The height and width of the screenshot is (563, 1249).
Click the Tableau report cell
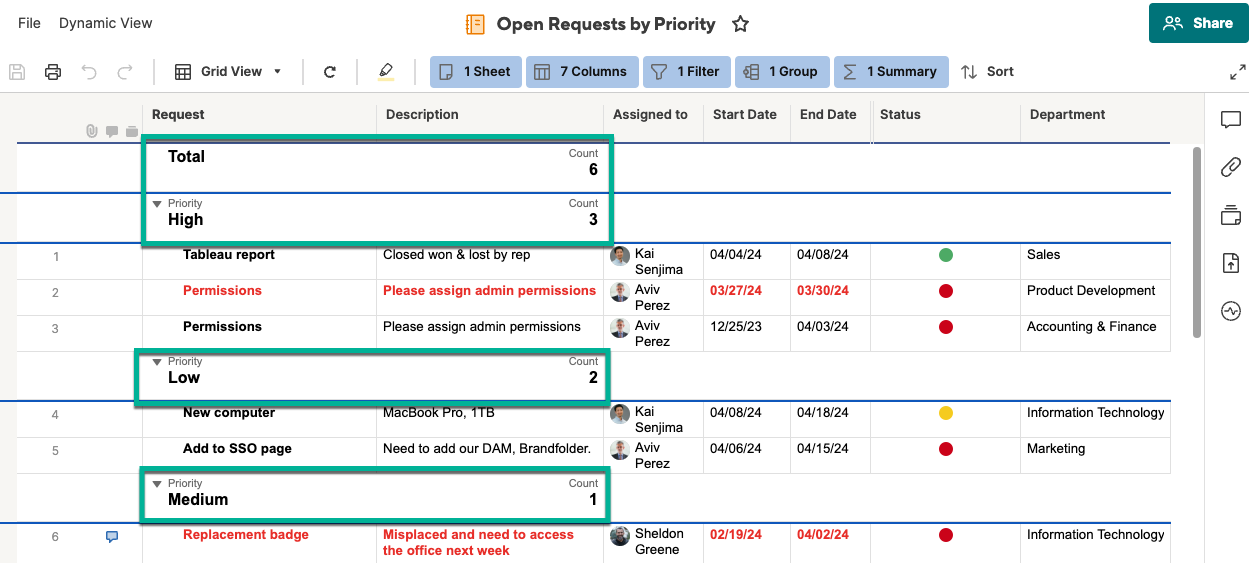(x=260, y=262)
